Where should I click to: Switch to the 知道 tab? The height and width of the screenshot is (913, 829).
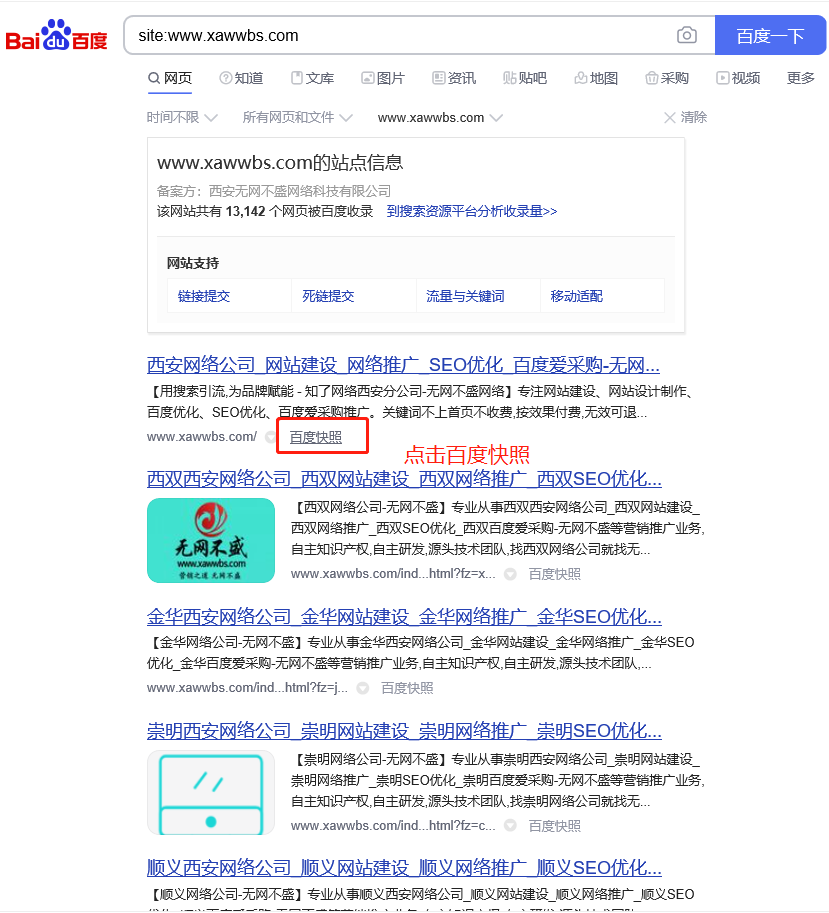[241, 78]
